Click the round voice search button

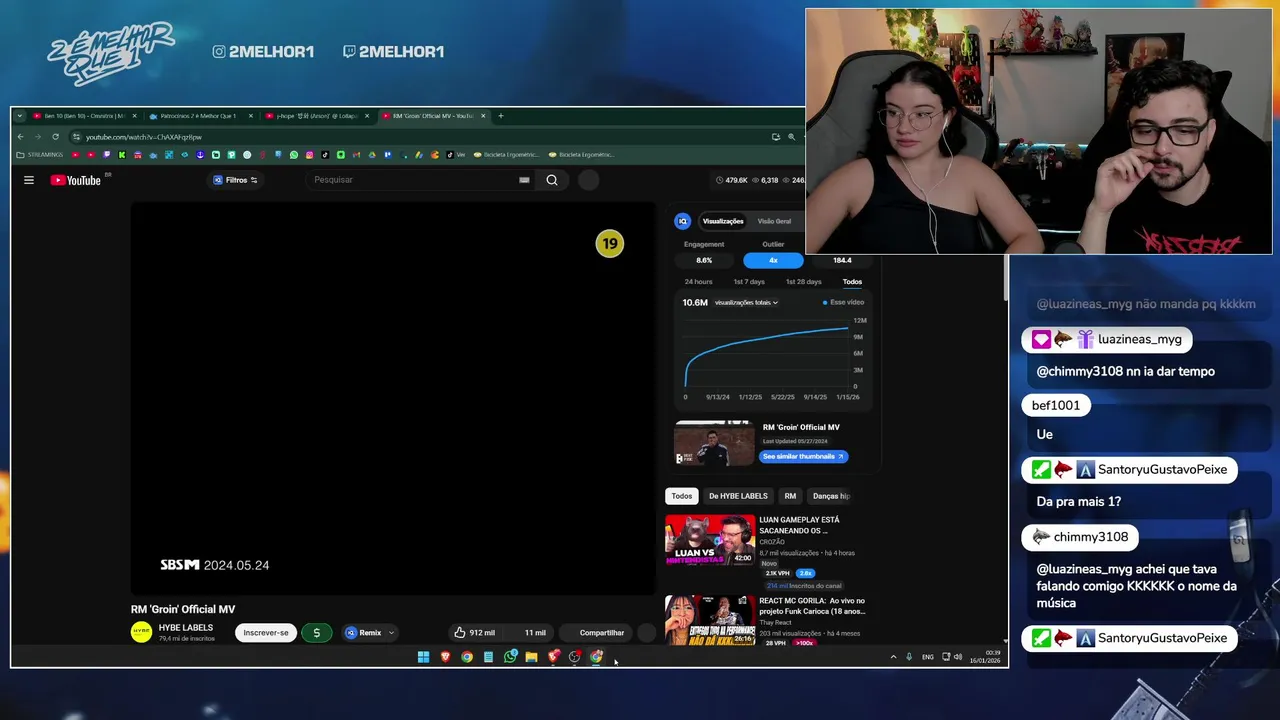click(x=589, y=180)
